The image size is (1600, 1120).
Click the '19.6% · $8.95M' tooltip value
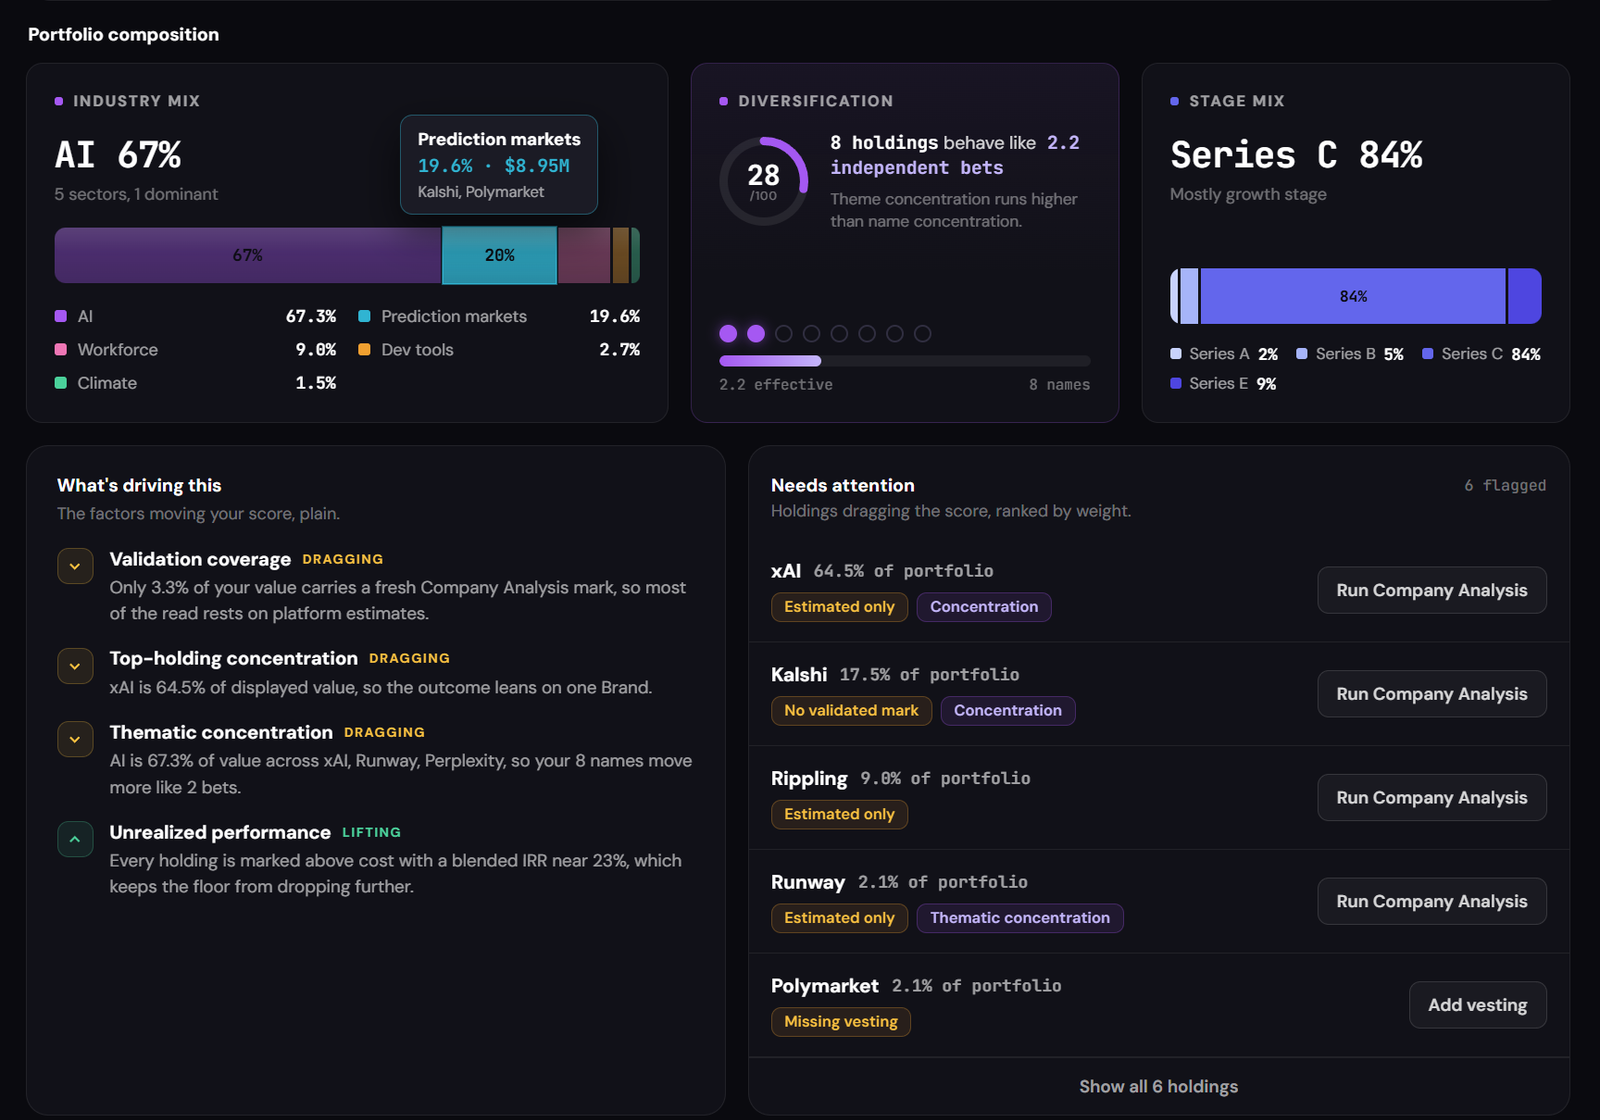(x=494, y=166)
